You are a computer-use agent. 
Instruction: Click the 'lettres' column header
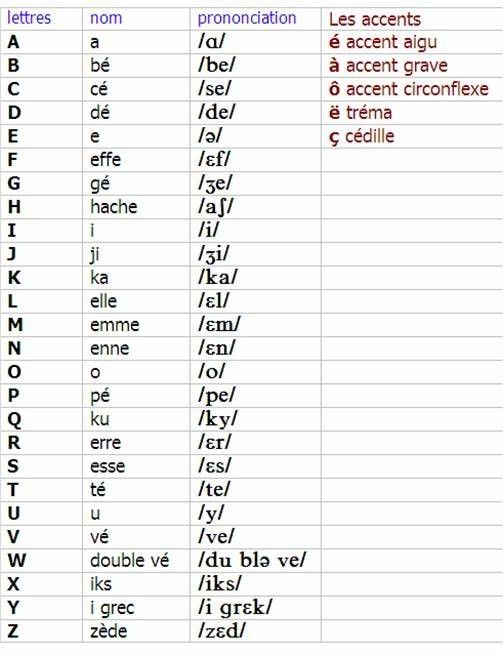pyautogui.click(x=29, y=18)
